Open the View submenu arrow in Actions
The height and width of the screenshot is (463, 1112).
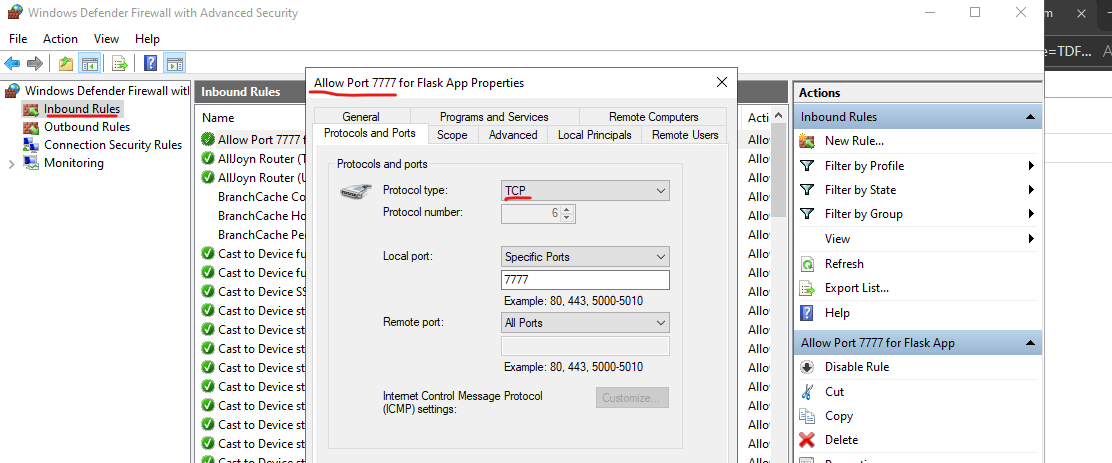[1031, 239]
